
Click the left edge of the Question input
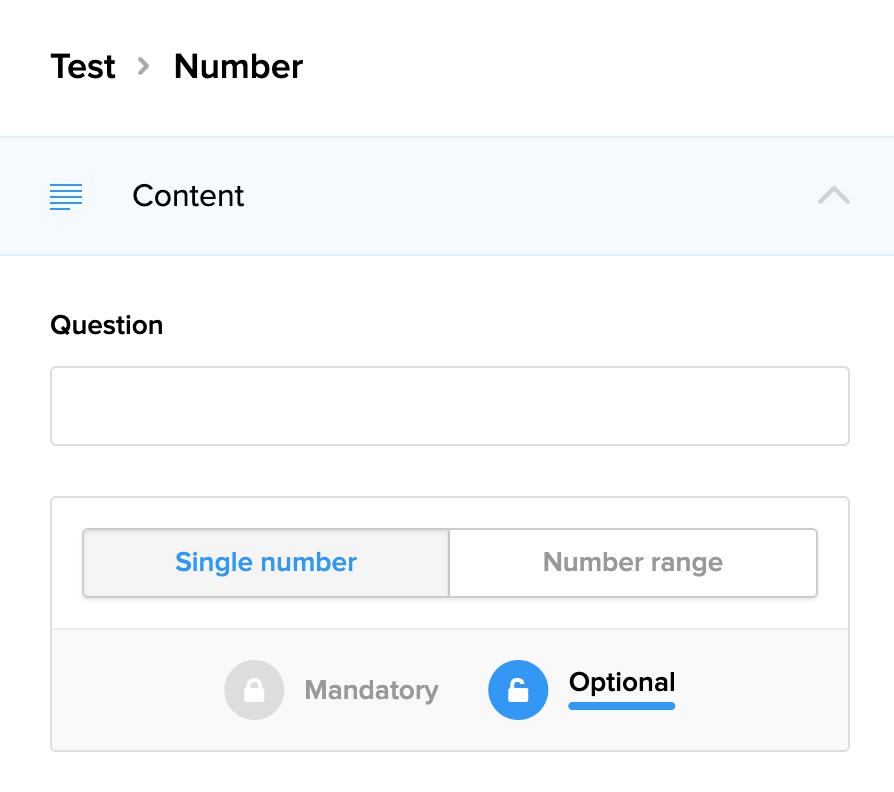coord(64,406)
